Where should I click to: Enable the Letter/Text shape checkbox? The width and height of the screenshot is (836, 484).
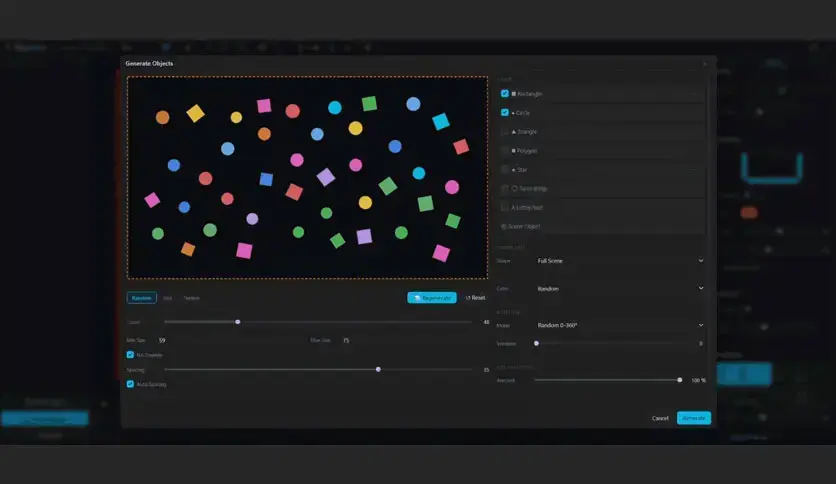(504, 207)
